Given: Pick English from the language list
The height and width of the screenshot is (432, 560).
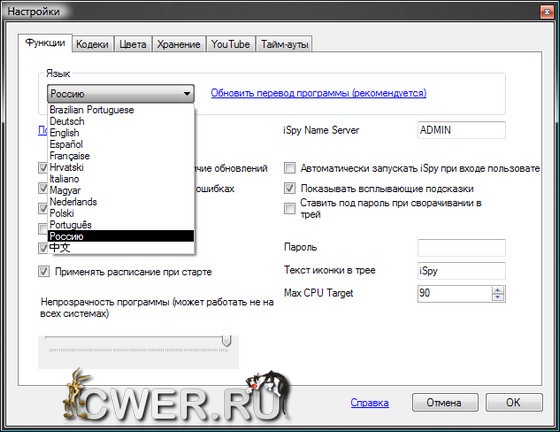Looking at the screenshot, I should pos(121,132).
